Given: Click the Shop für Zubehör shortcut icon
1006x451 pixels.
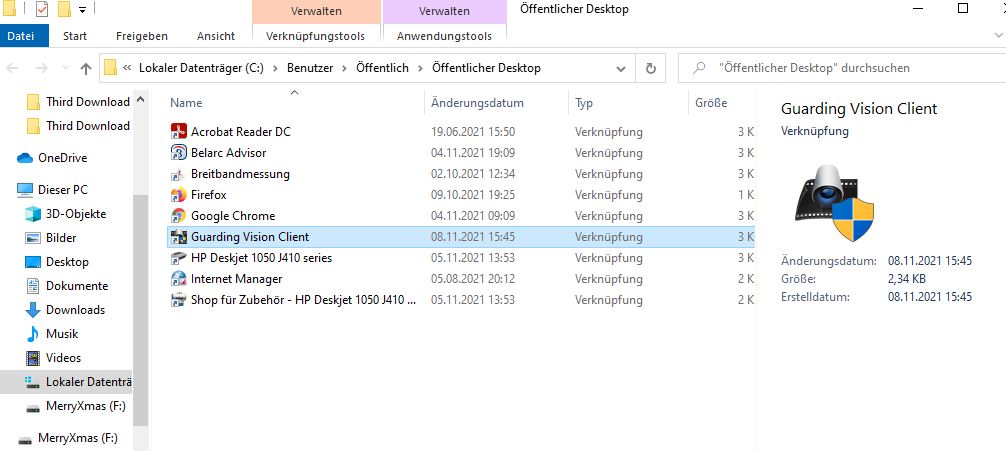Looking at the screenshot, I should point(178,300).
